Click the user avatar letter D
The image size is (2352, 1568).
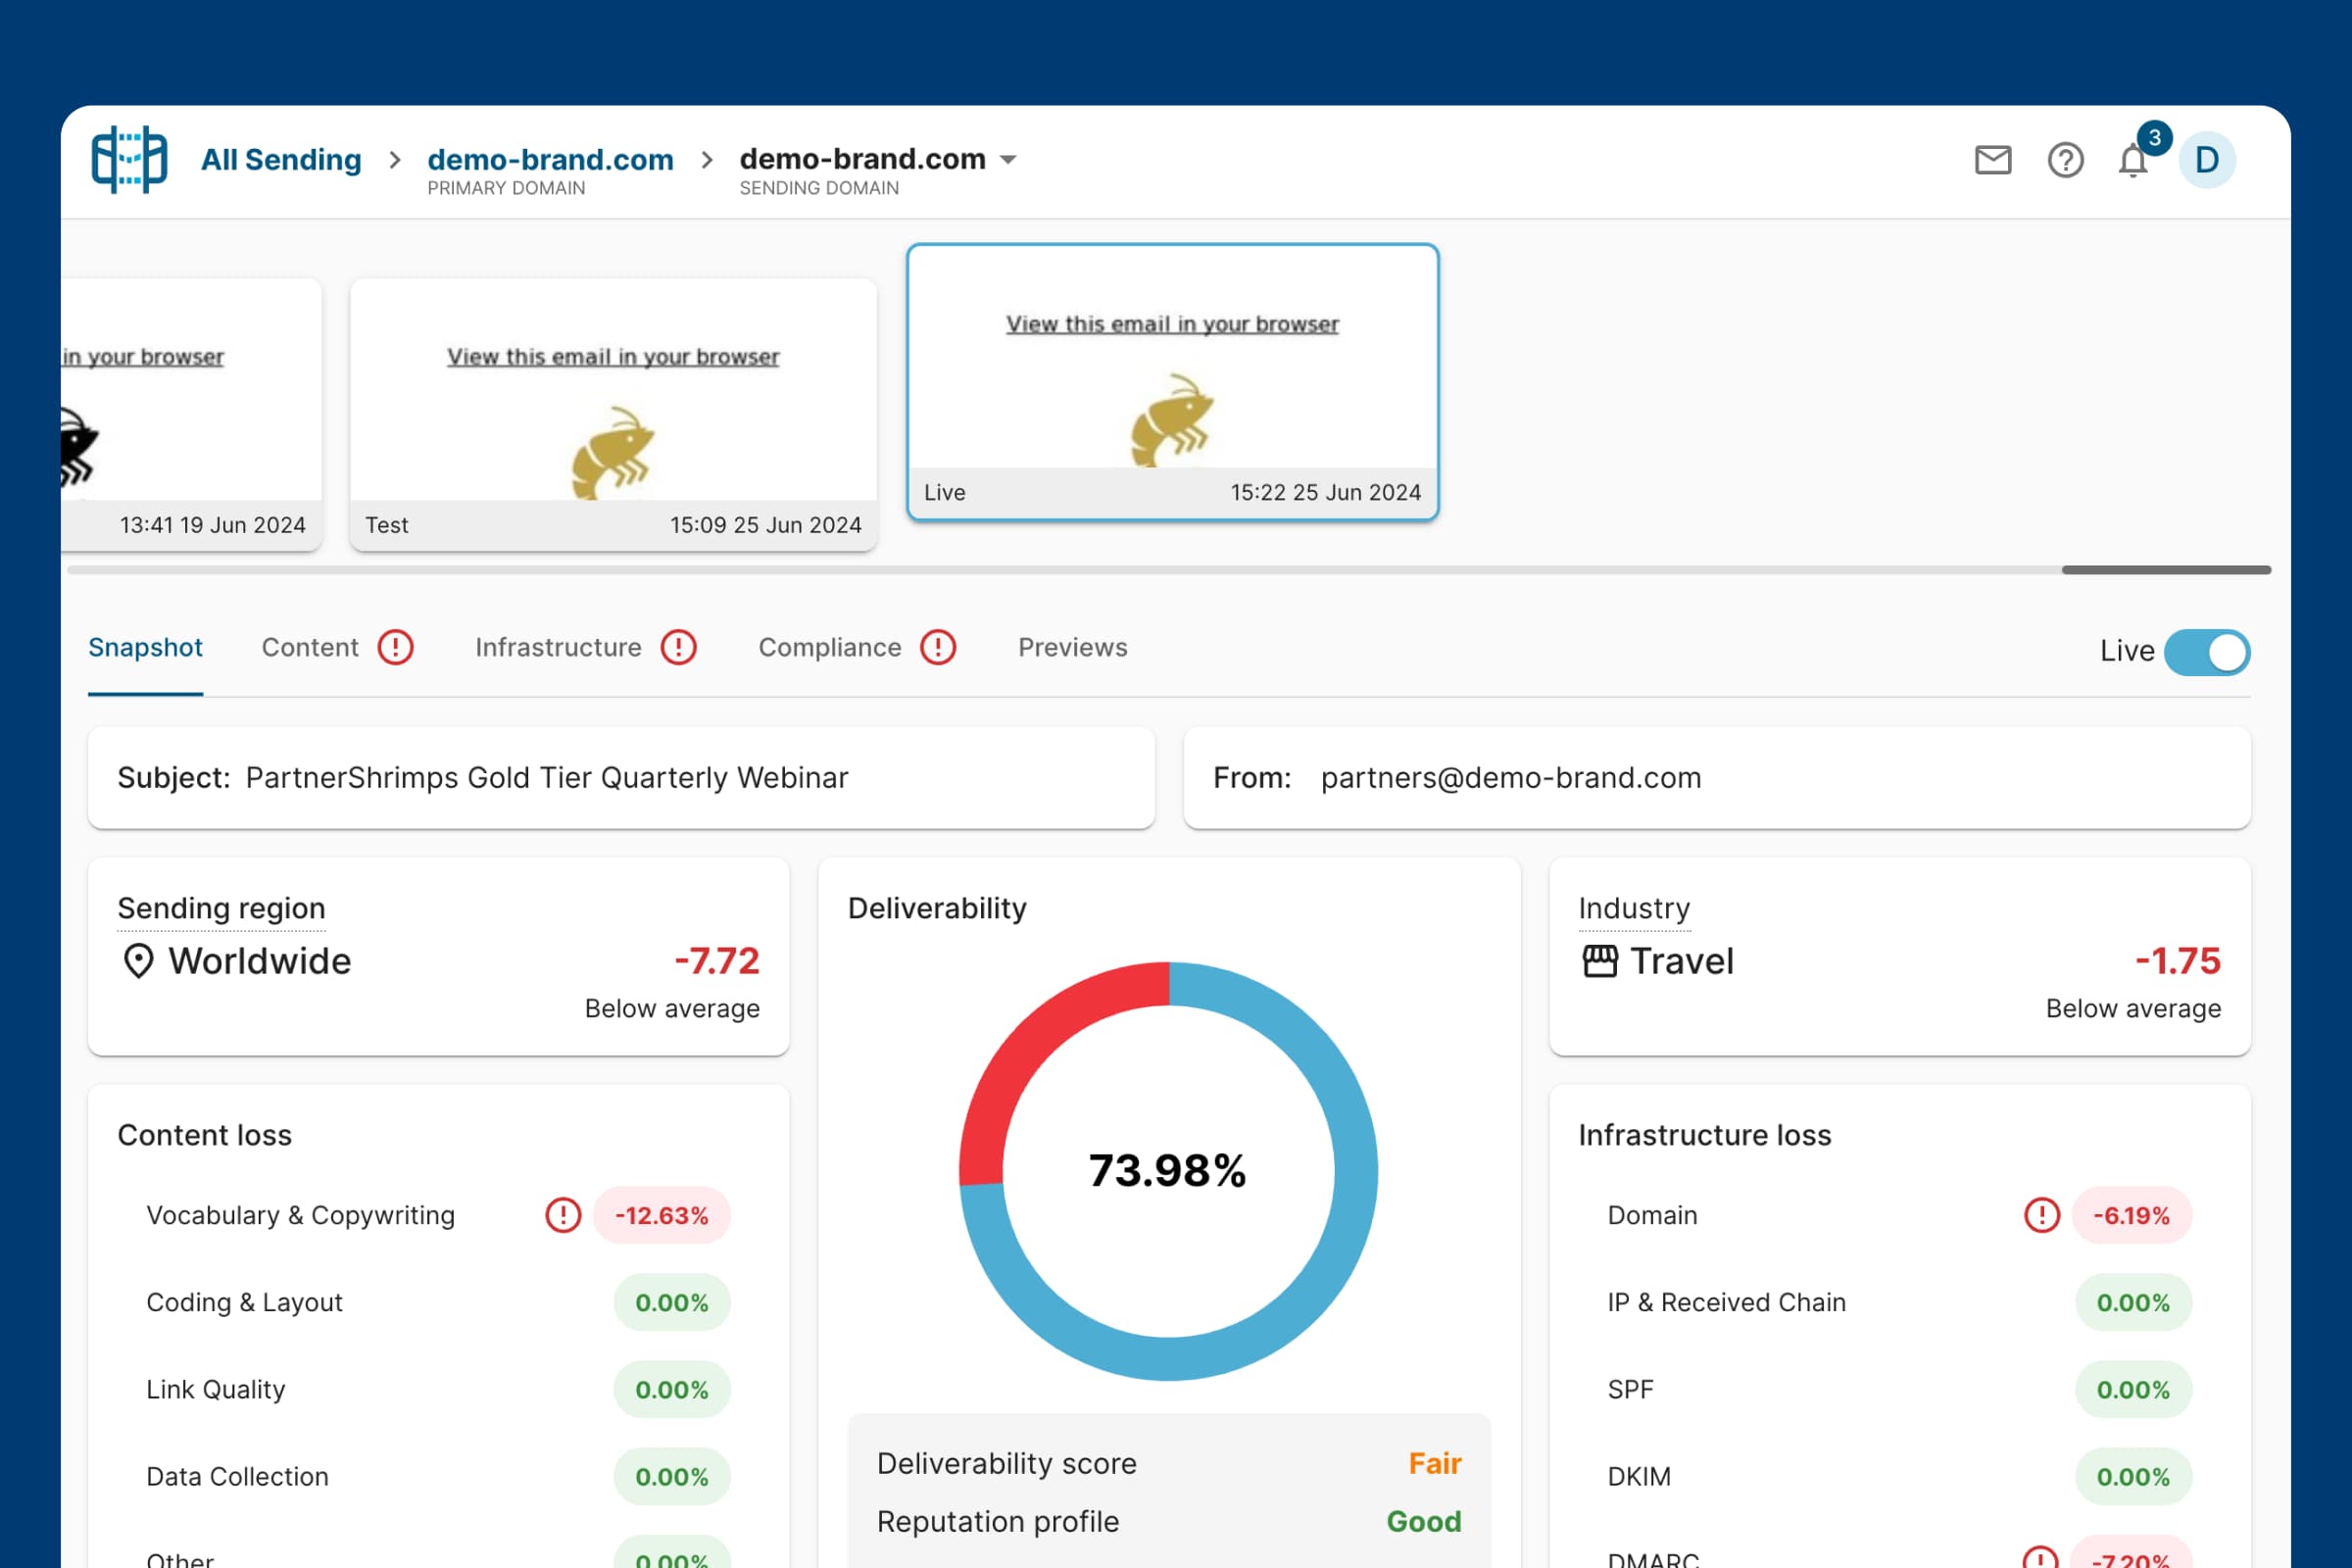[2207, 160]
